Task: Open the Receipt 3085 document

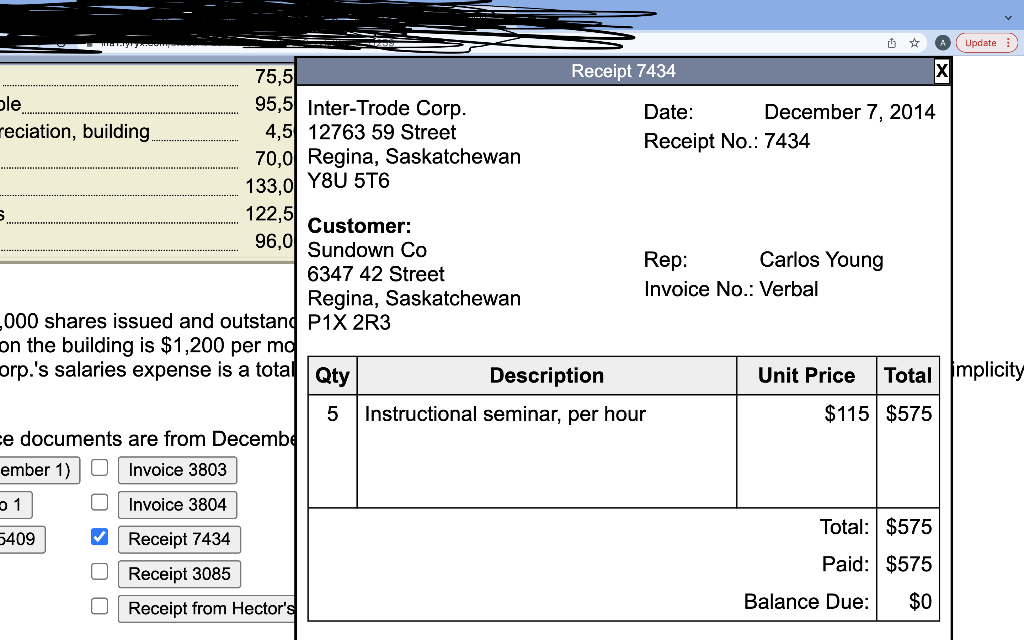Action: (x=179, y=573)
